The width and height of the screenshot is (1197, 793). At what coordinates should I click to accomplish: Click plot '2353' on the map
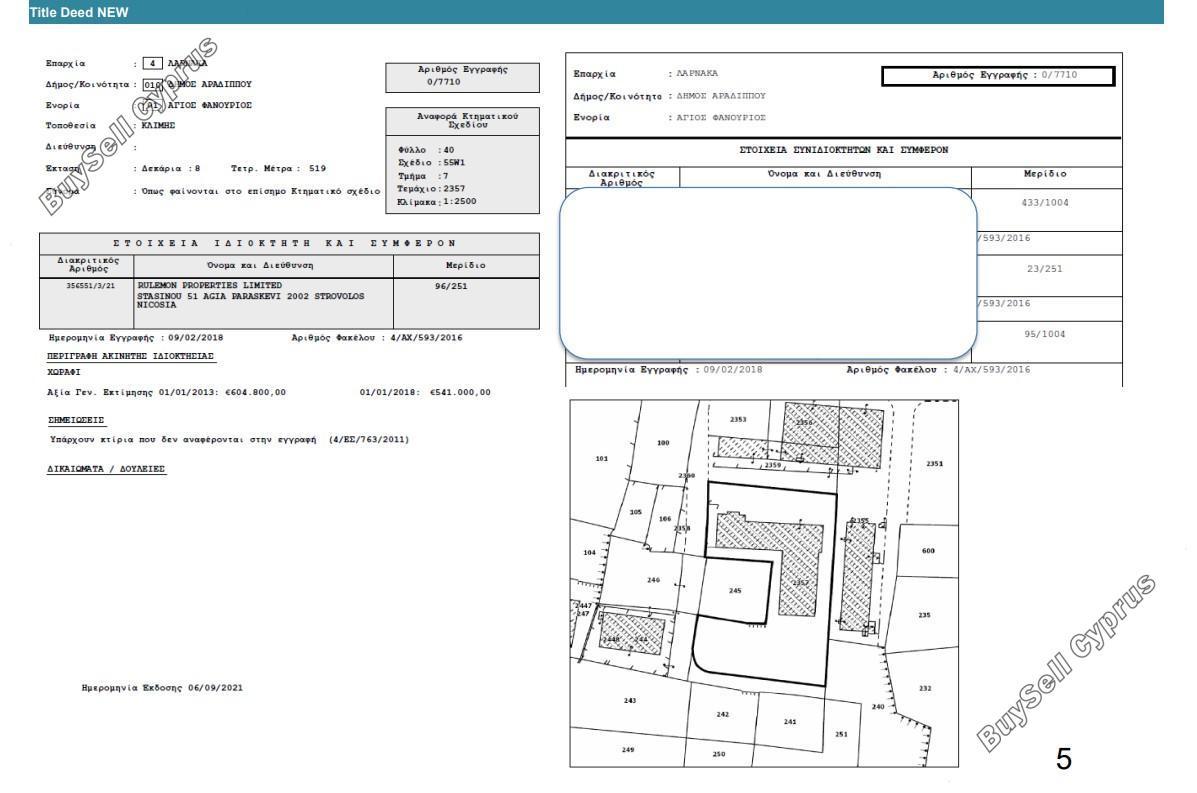[737, 419]
